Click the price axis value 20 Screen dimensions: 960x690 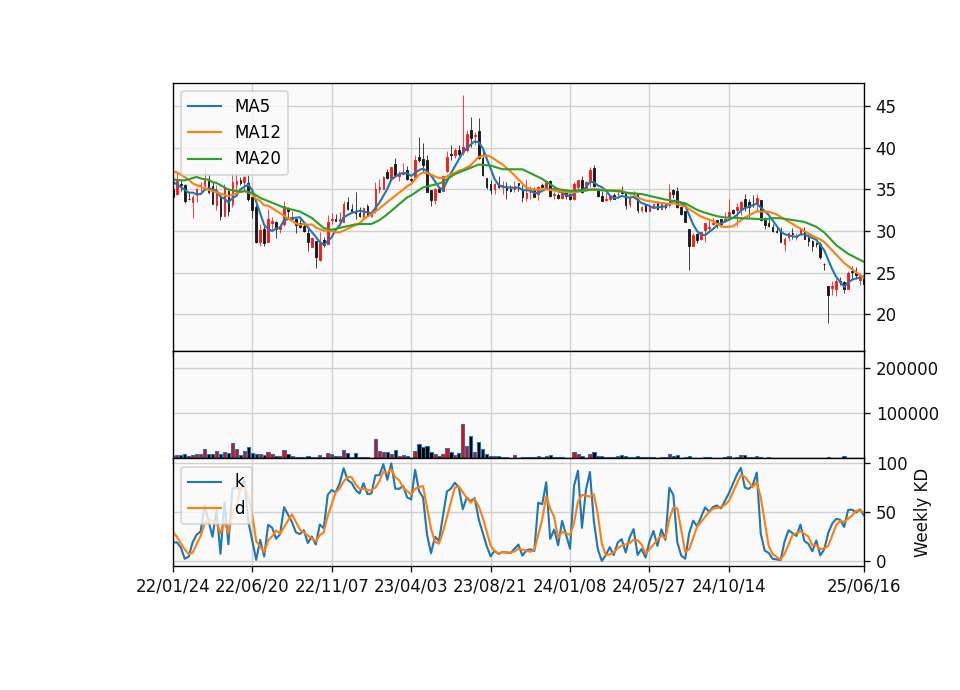pos(885,315)
